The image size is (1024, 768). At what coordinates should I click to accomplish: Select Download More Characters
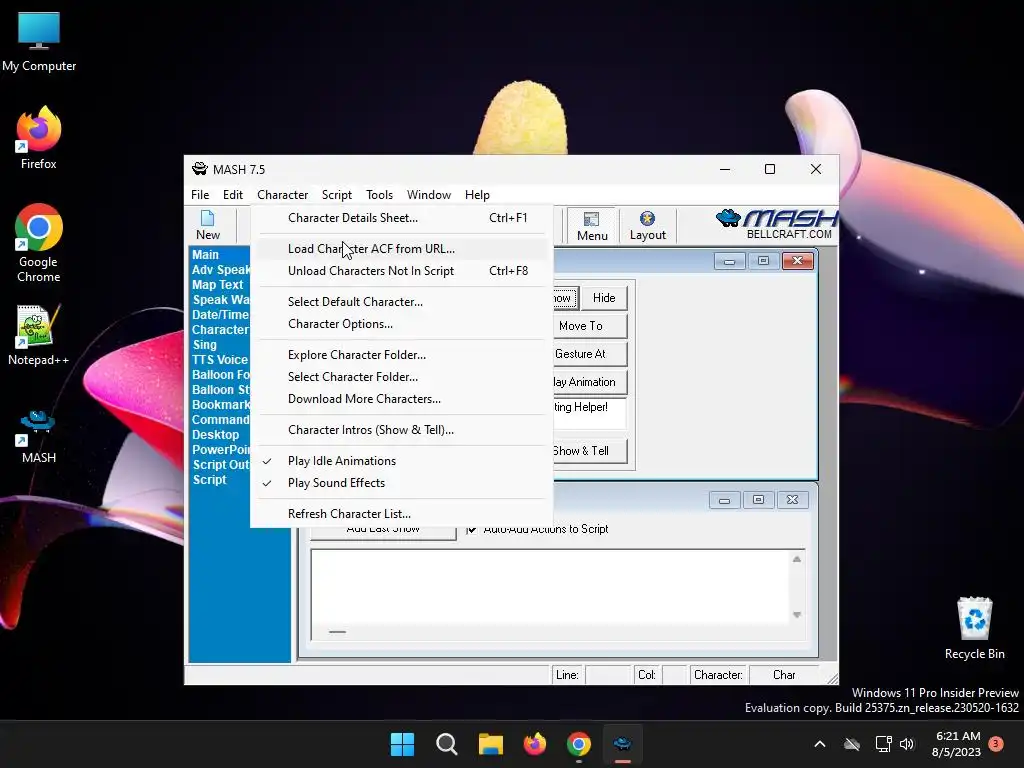(x=401, y=399)
